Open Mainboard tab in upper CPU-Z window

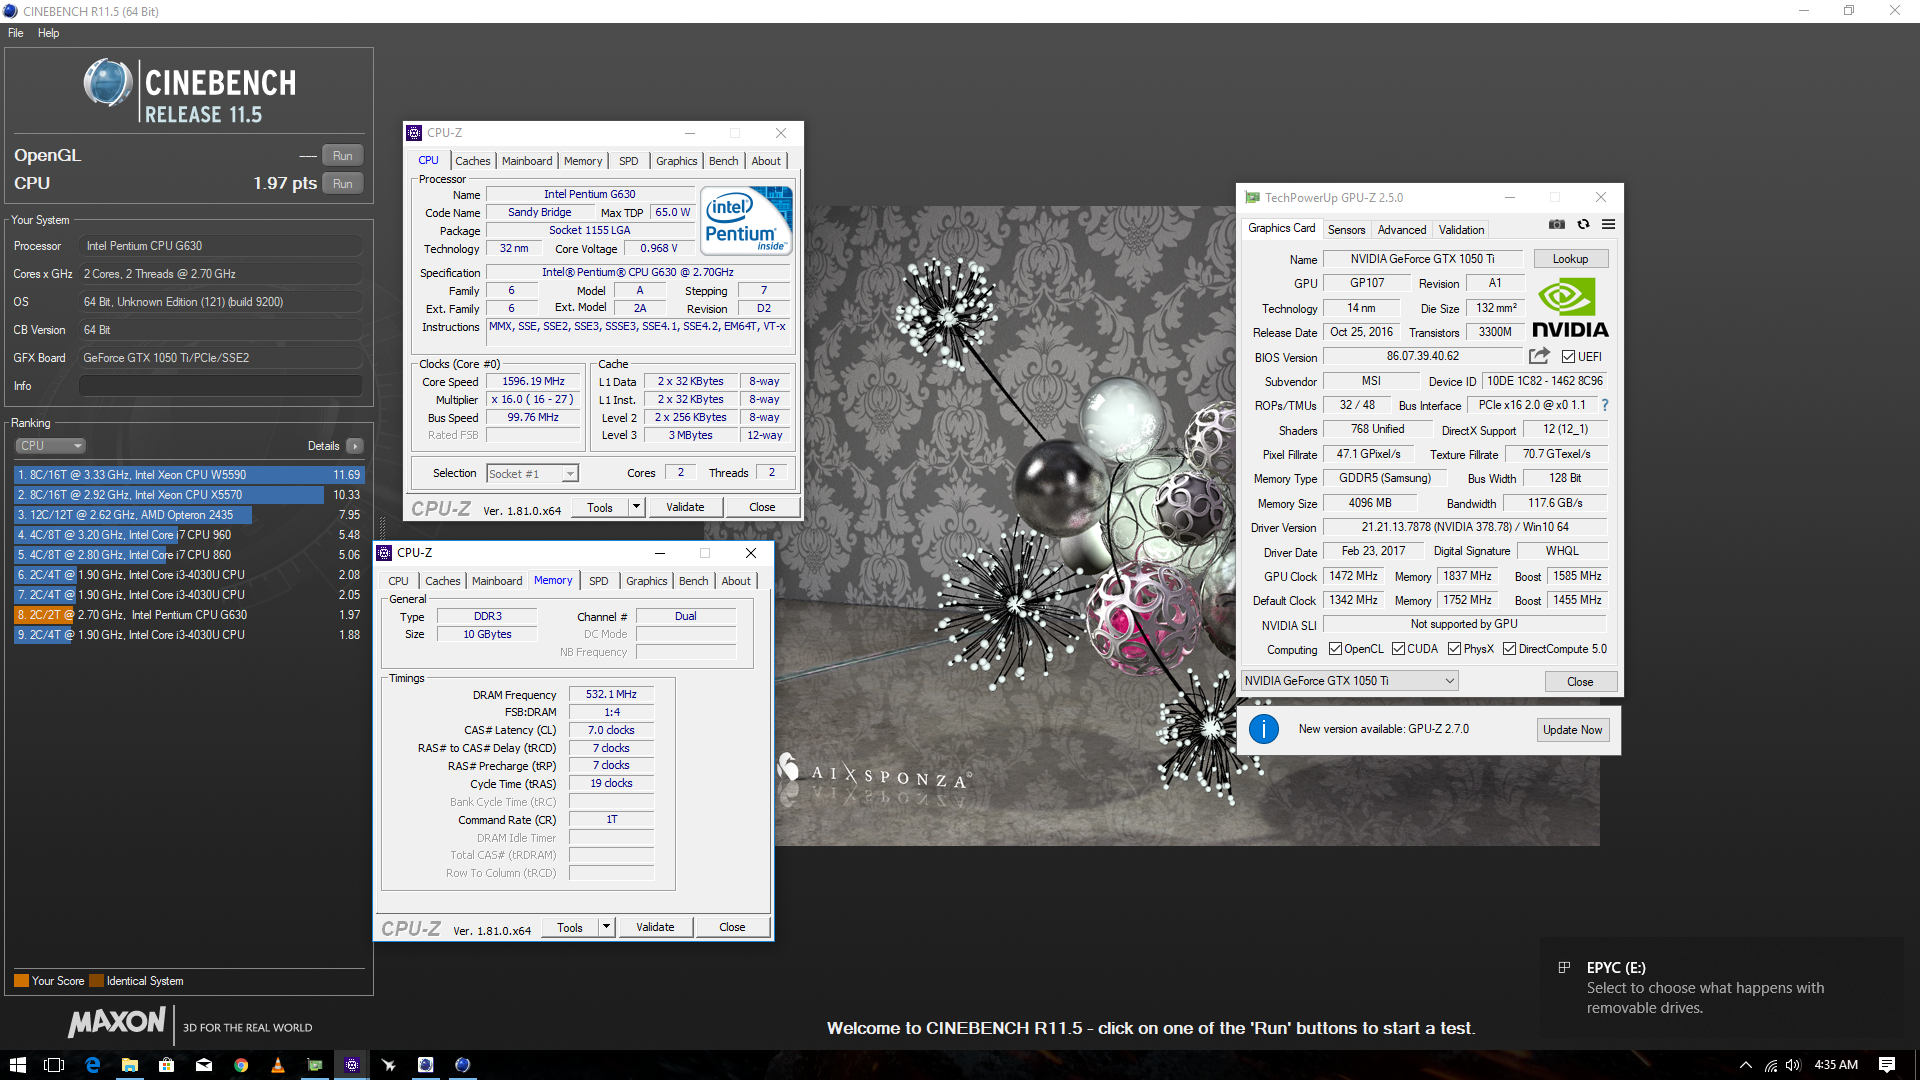tap(527, 161)
